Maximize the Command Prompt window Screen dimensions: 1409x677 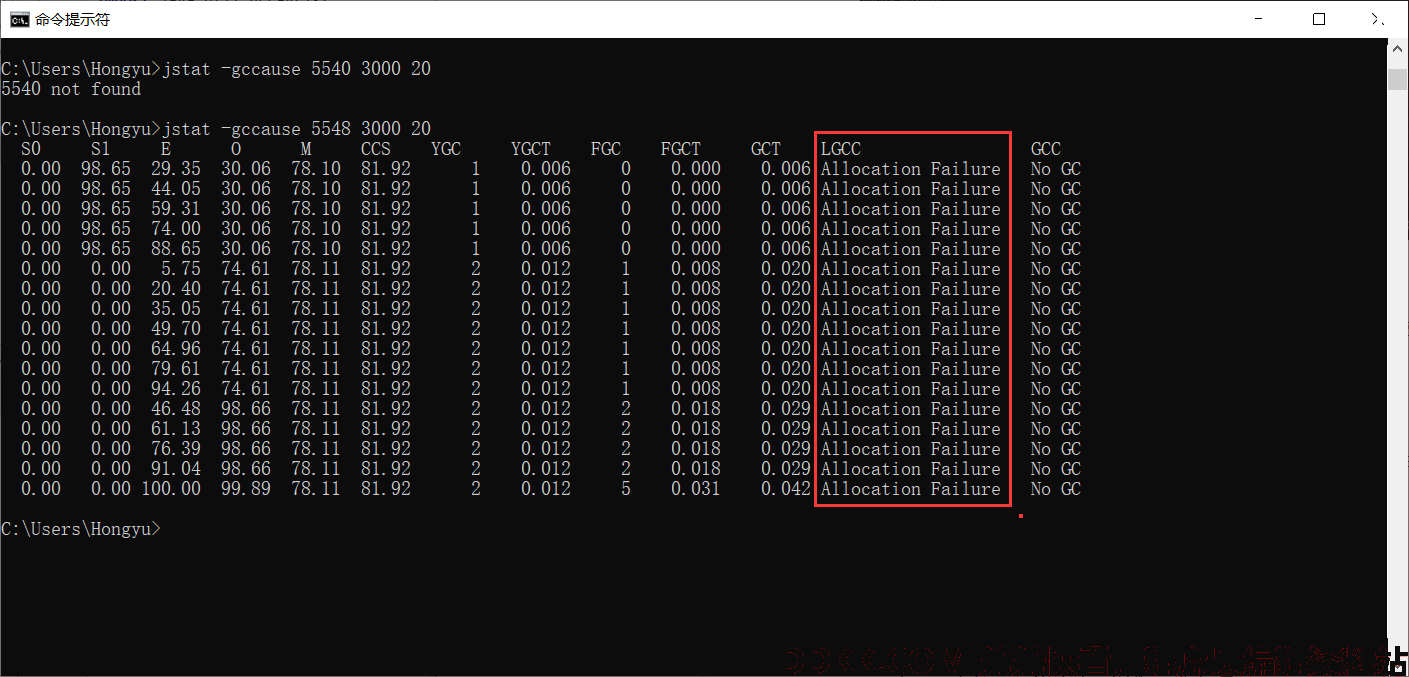point(1319,19)
